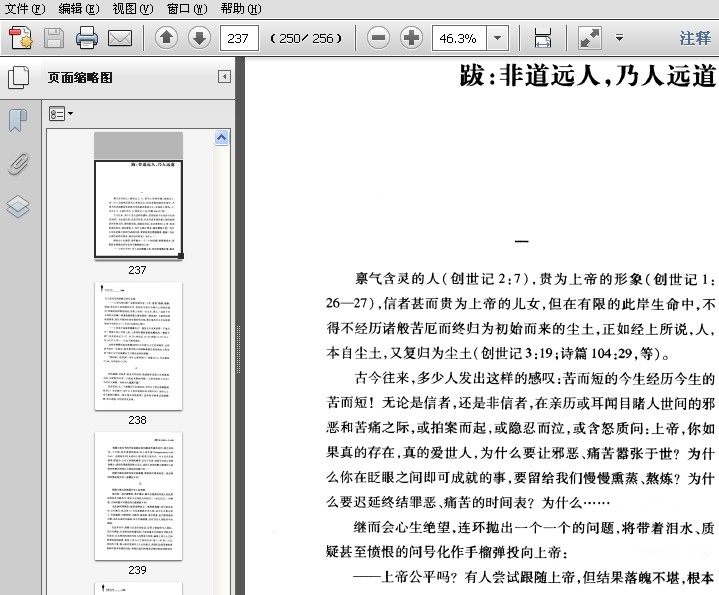Image resolution: width=719 pixels, height=595 pixels.
Task: Collapse the 页面缩略图 panel
Action: tap(224, 77)
